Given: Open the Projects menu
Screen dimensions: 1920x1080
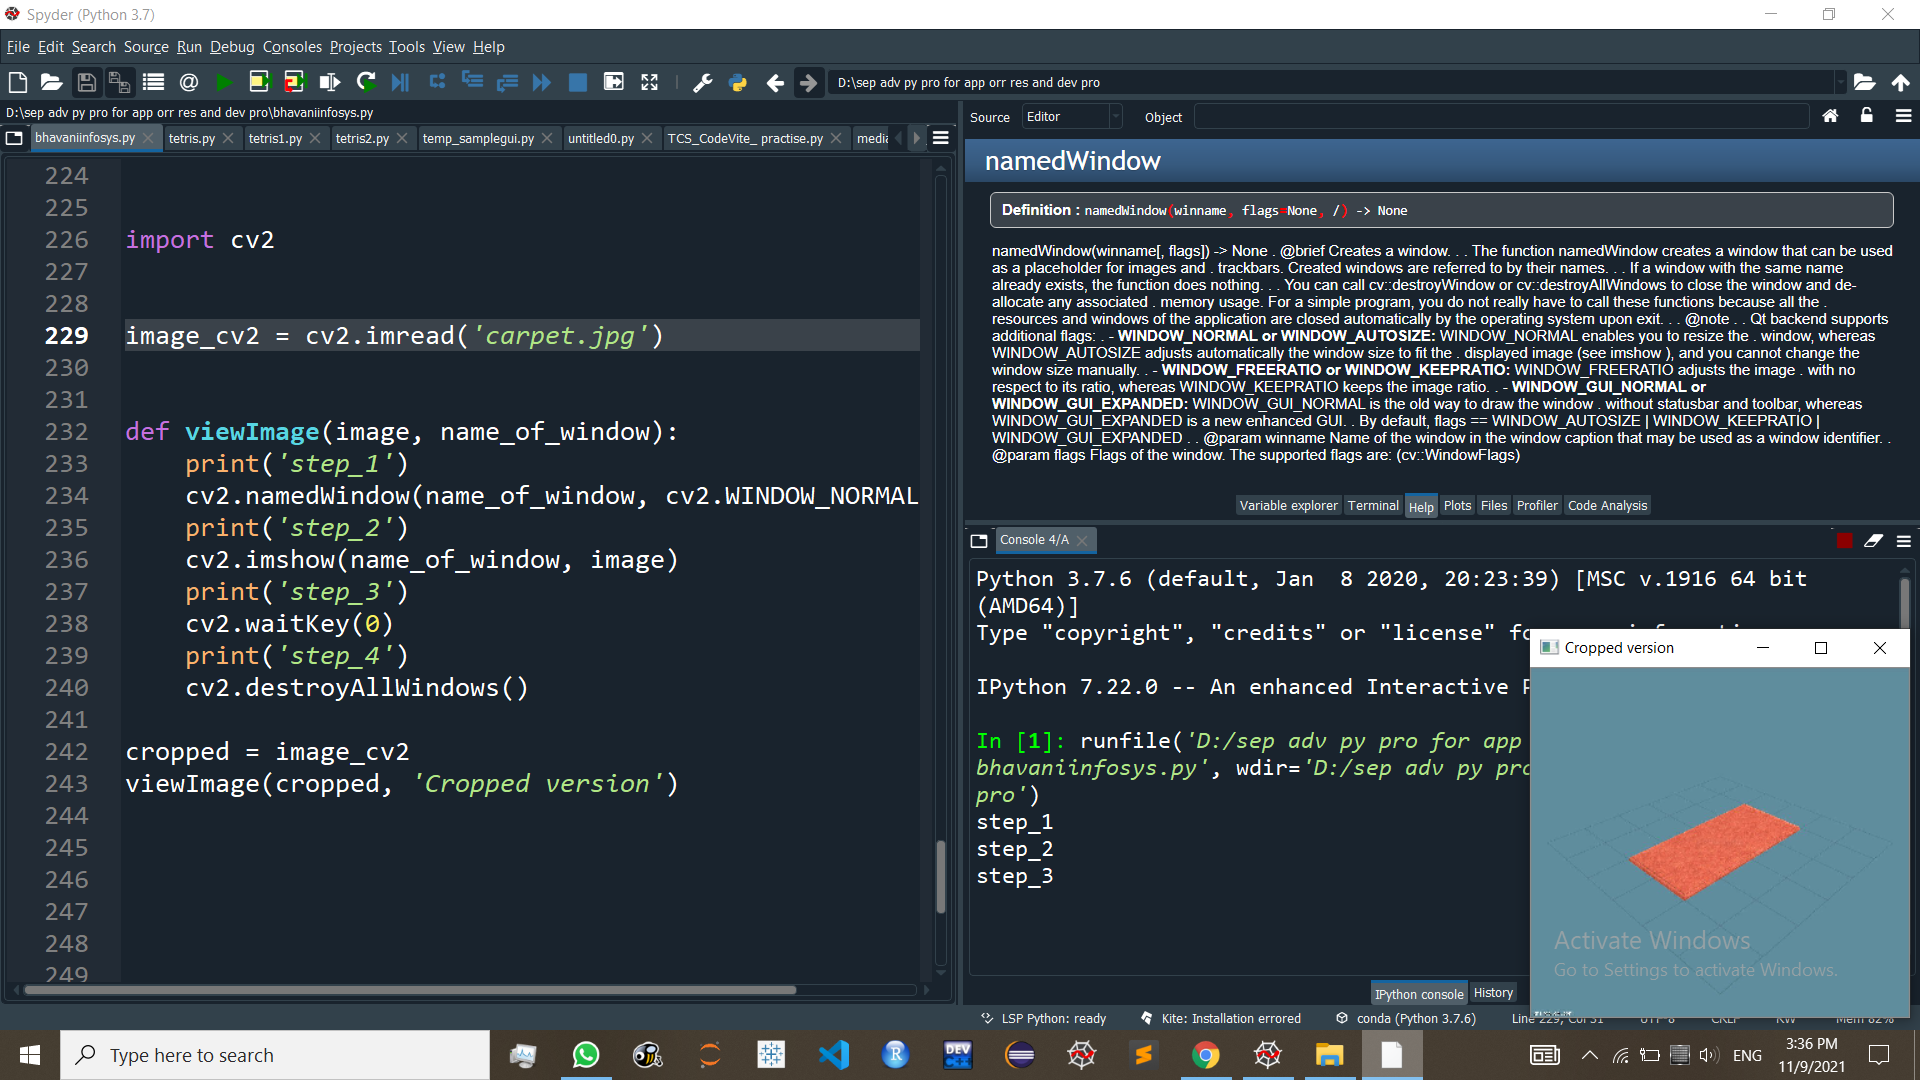Looking at the screenshot, I should (356, 47).
